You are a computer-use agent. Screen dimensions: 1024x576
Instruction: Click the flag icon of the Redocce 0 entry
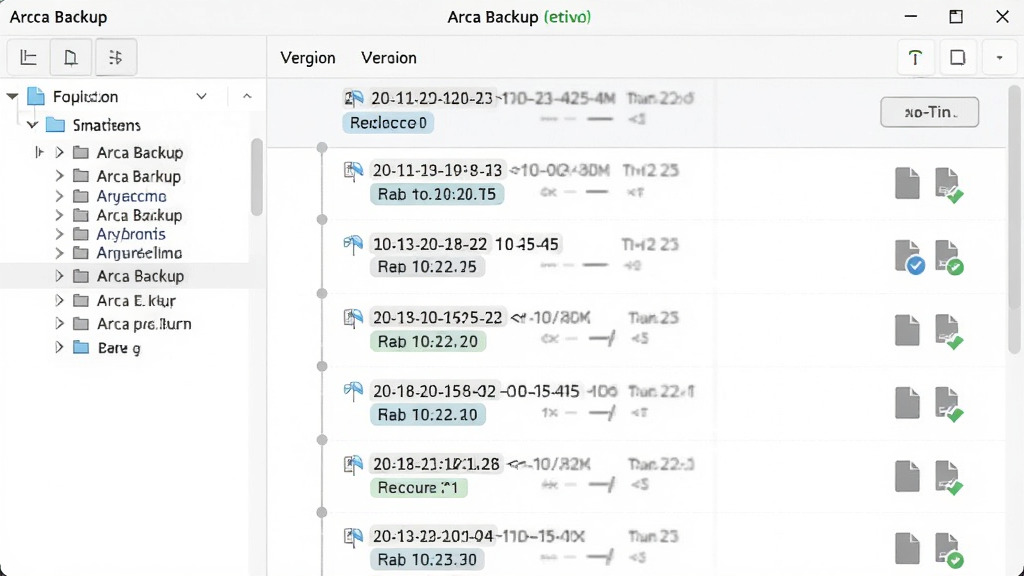pyautogui.click(x=353, y=99)
